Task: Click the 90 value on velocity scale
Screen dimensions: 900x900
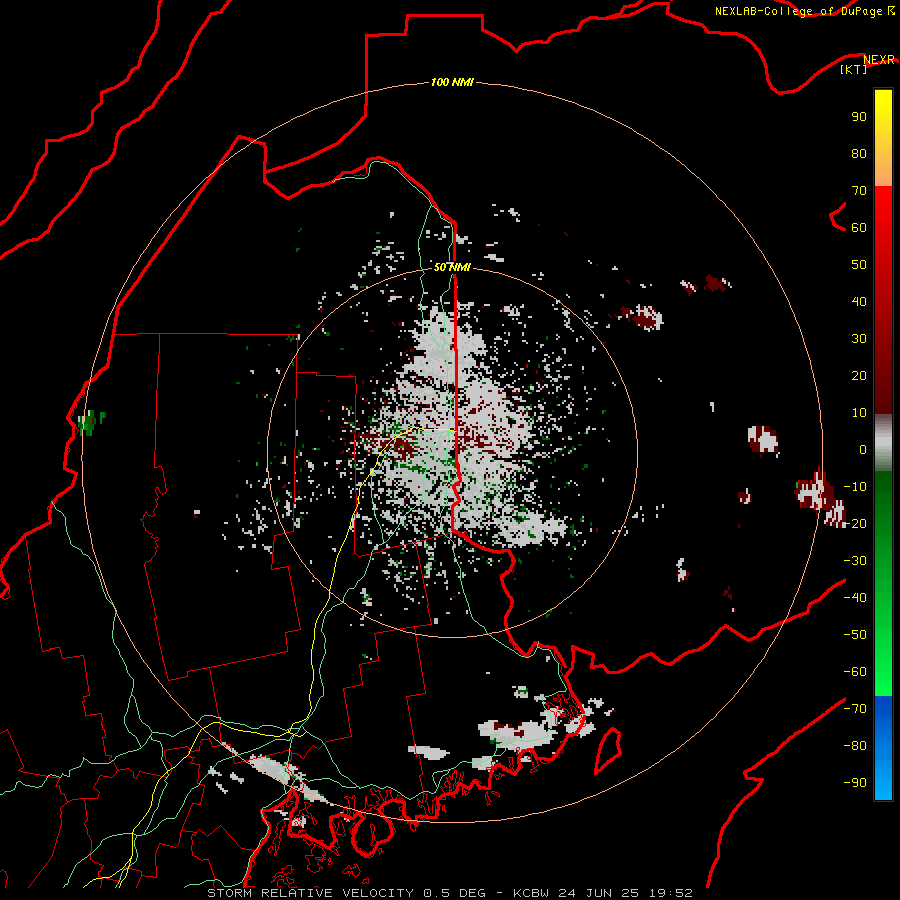Action: (859, 117)
